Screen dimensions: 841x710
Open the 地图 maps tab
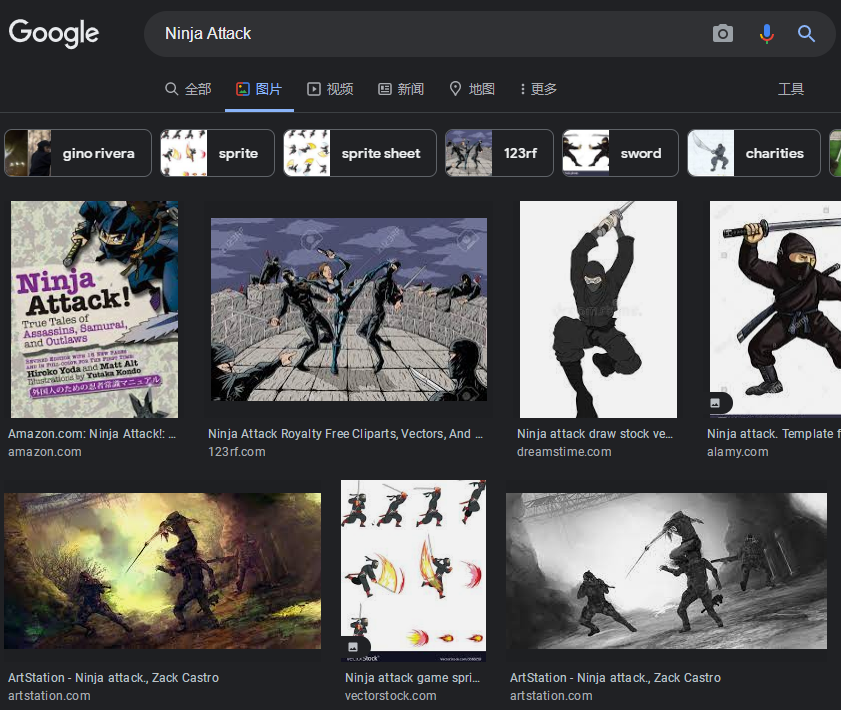point(472,89)
